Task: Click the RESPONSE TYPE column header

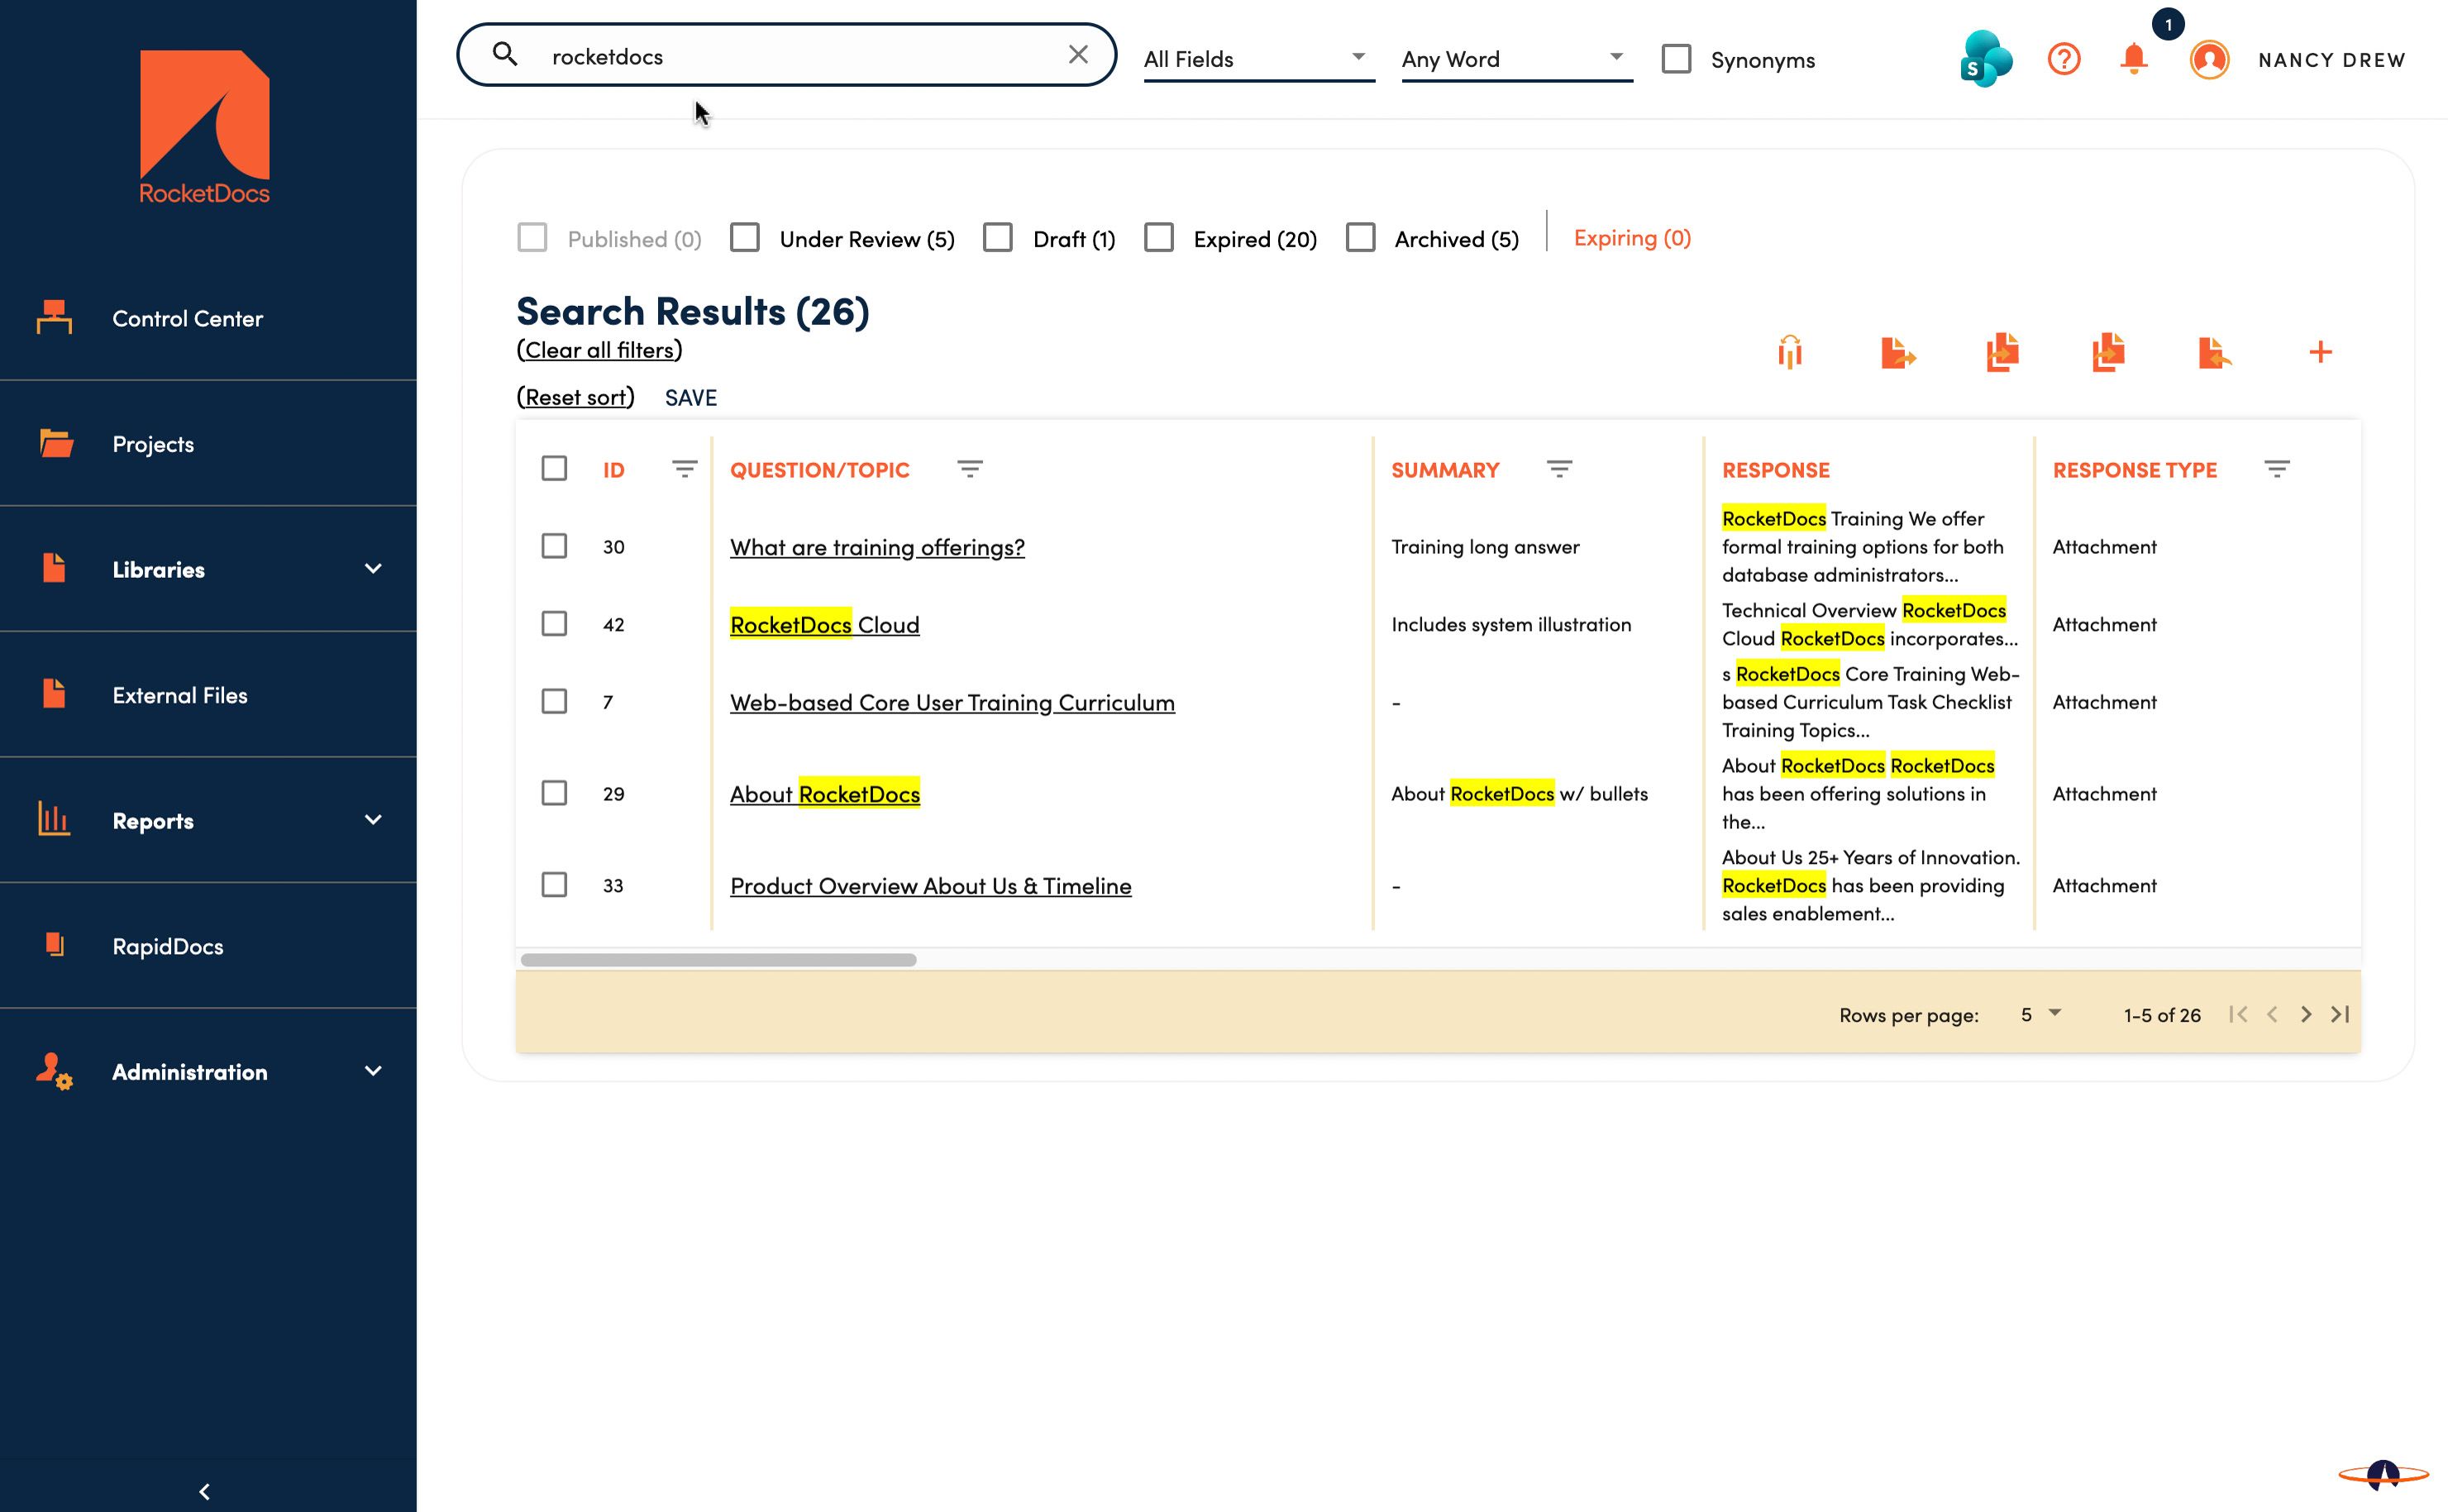Action: pos(2134,470)
